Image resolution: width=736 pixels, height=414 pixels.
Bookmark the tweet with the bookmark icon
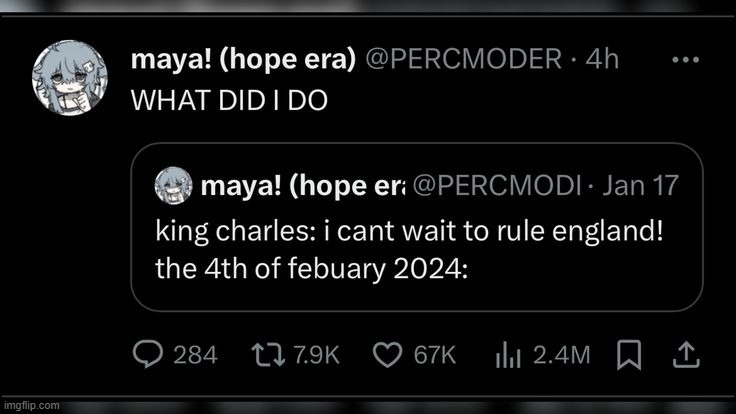tap(629, 354)
